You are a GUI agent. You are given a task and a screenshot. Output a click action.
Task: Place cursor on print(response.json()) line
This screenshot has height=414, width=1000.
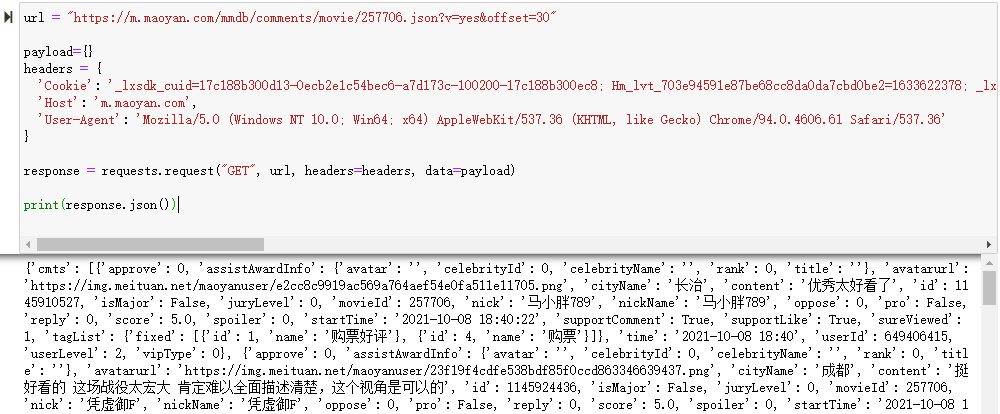tap(99, 205)
